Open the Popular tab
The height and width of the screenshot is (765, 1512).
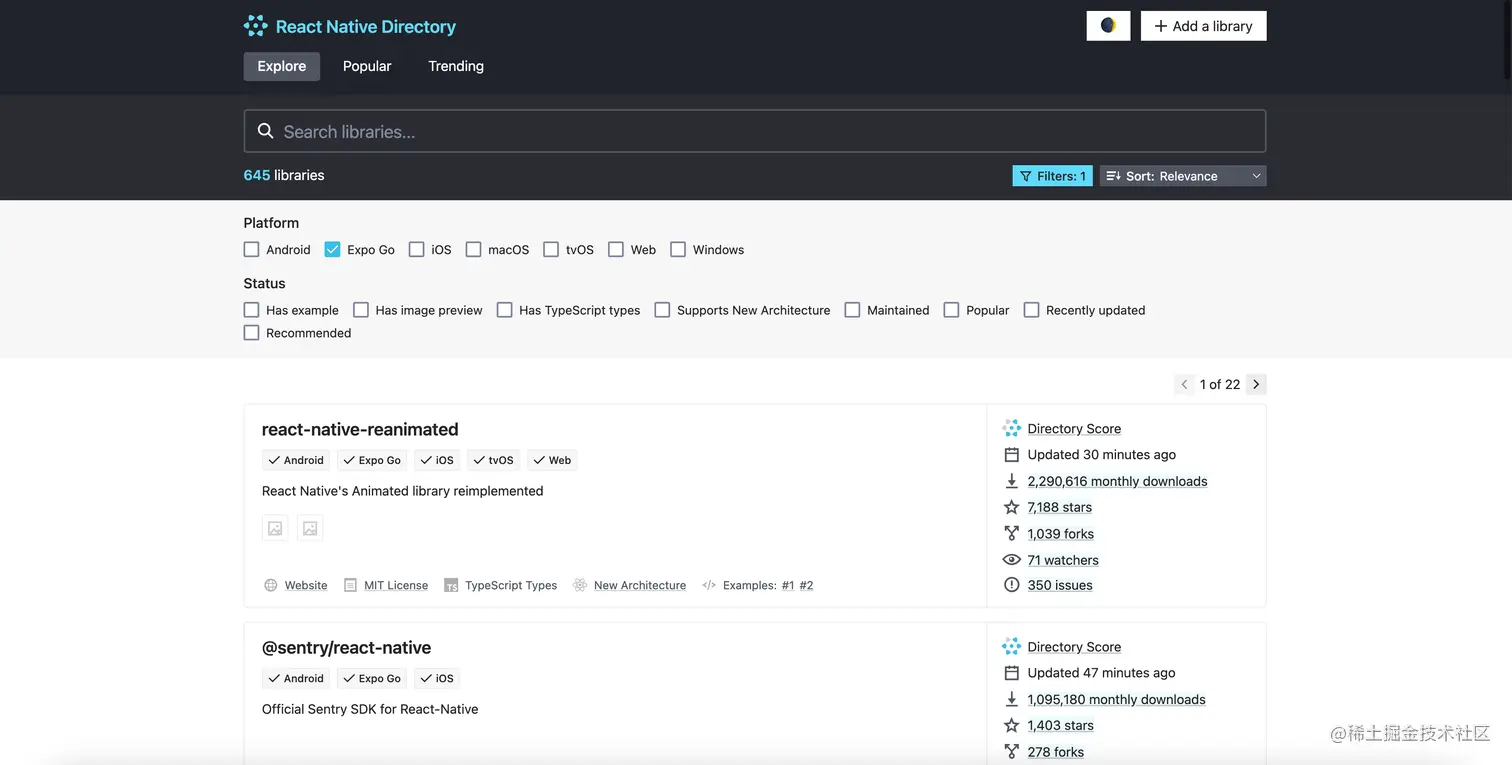point(367,66)
